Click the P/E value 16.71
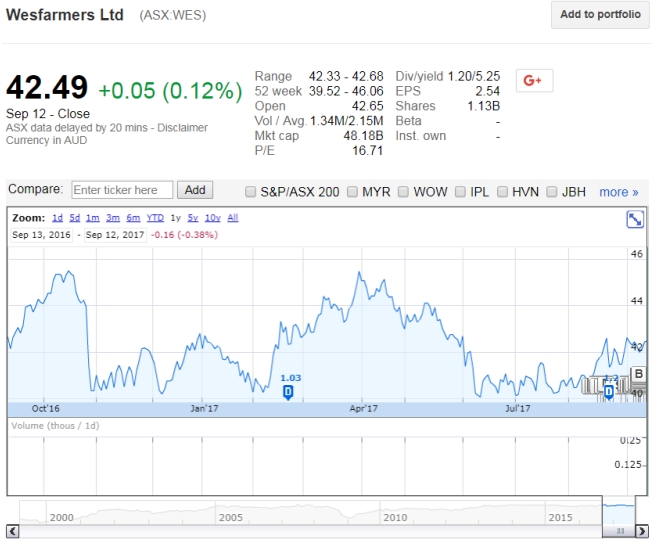This screenshot has width=652, height=543. point(368,151)
